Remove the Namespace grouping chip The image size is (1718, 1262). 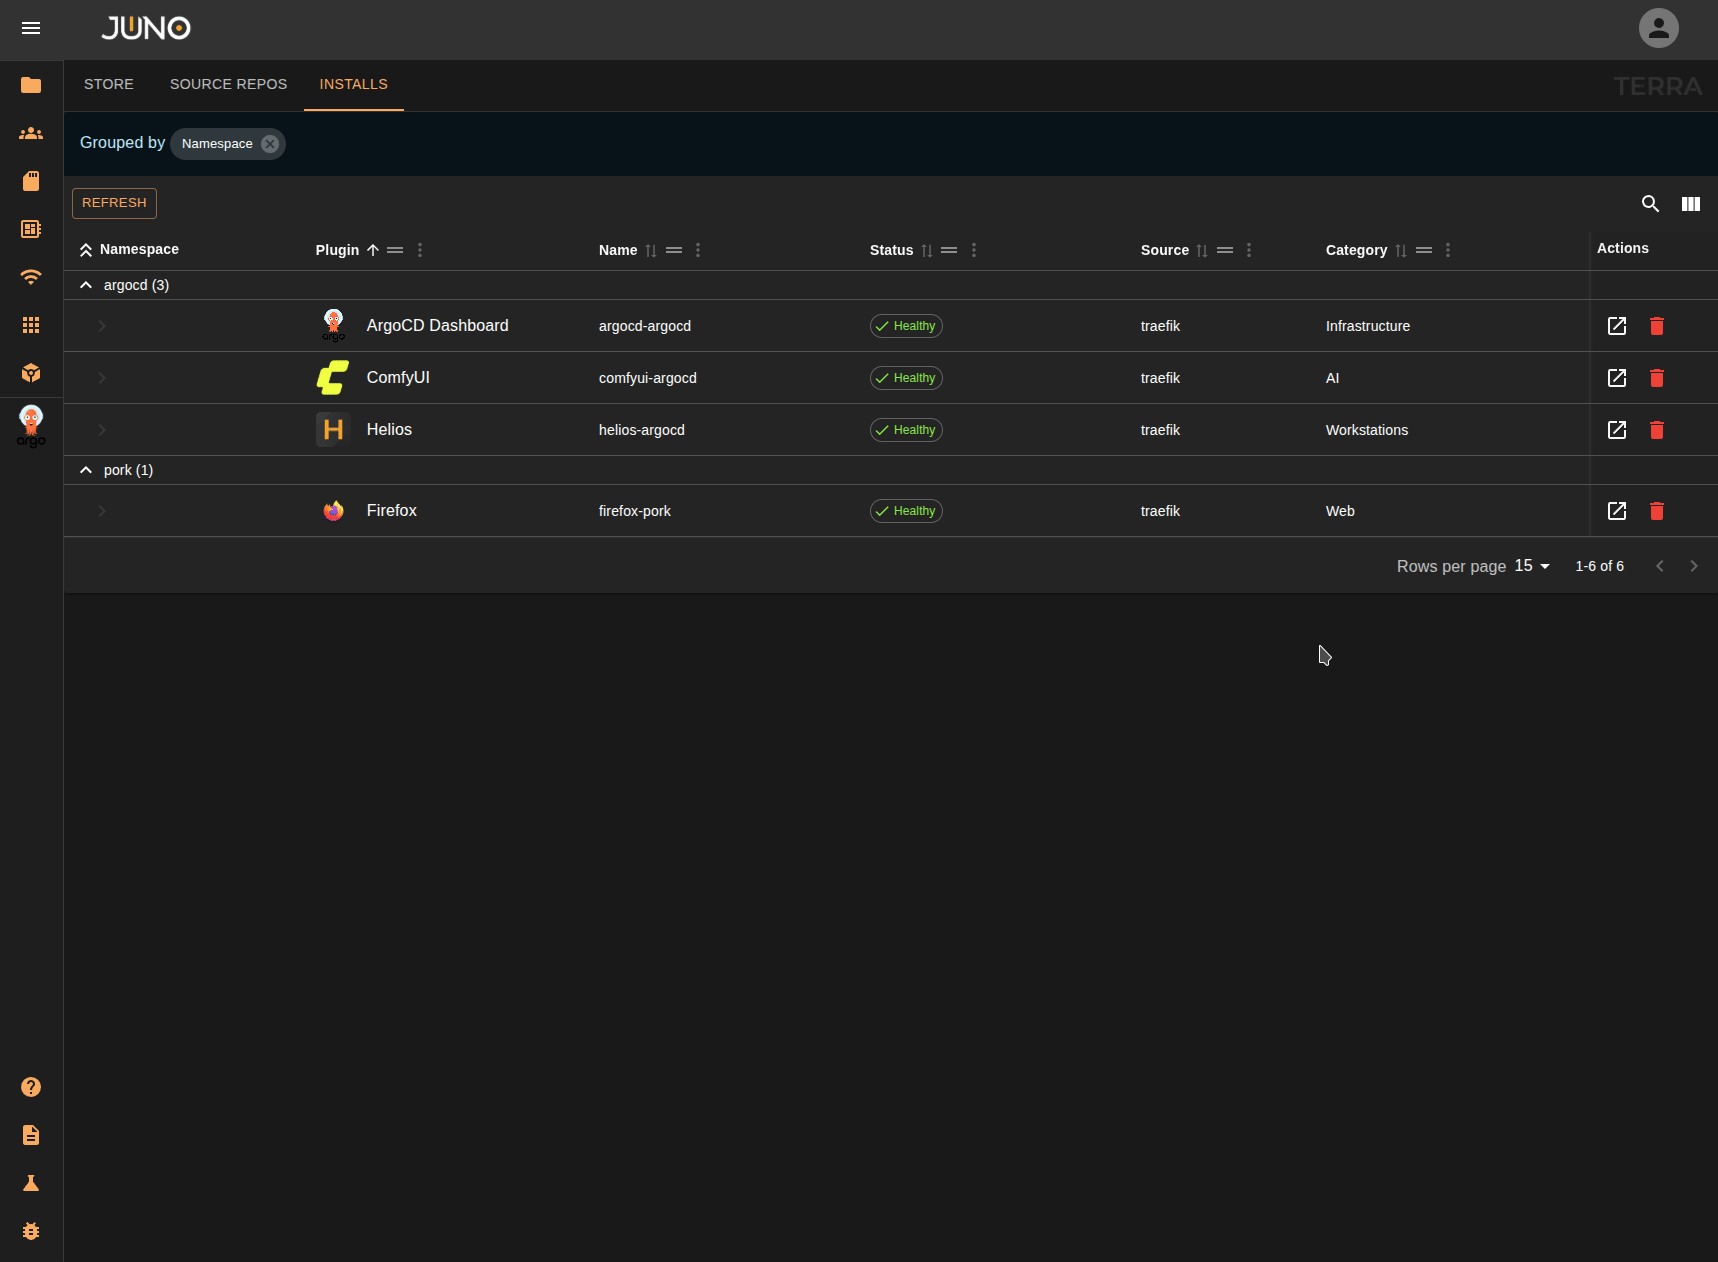[270, 144]
